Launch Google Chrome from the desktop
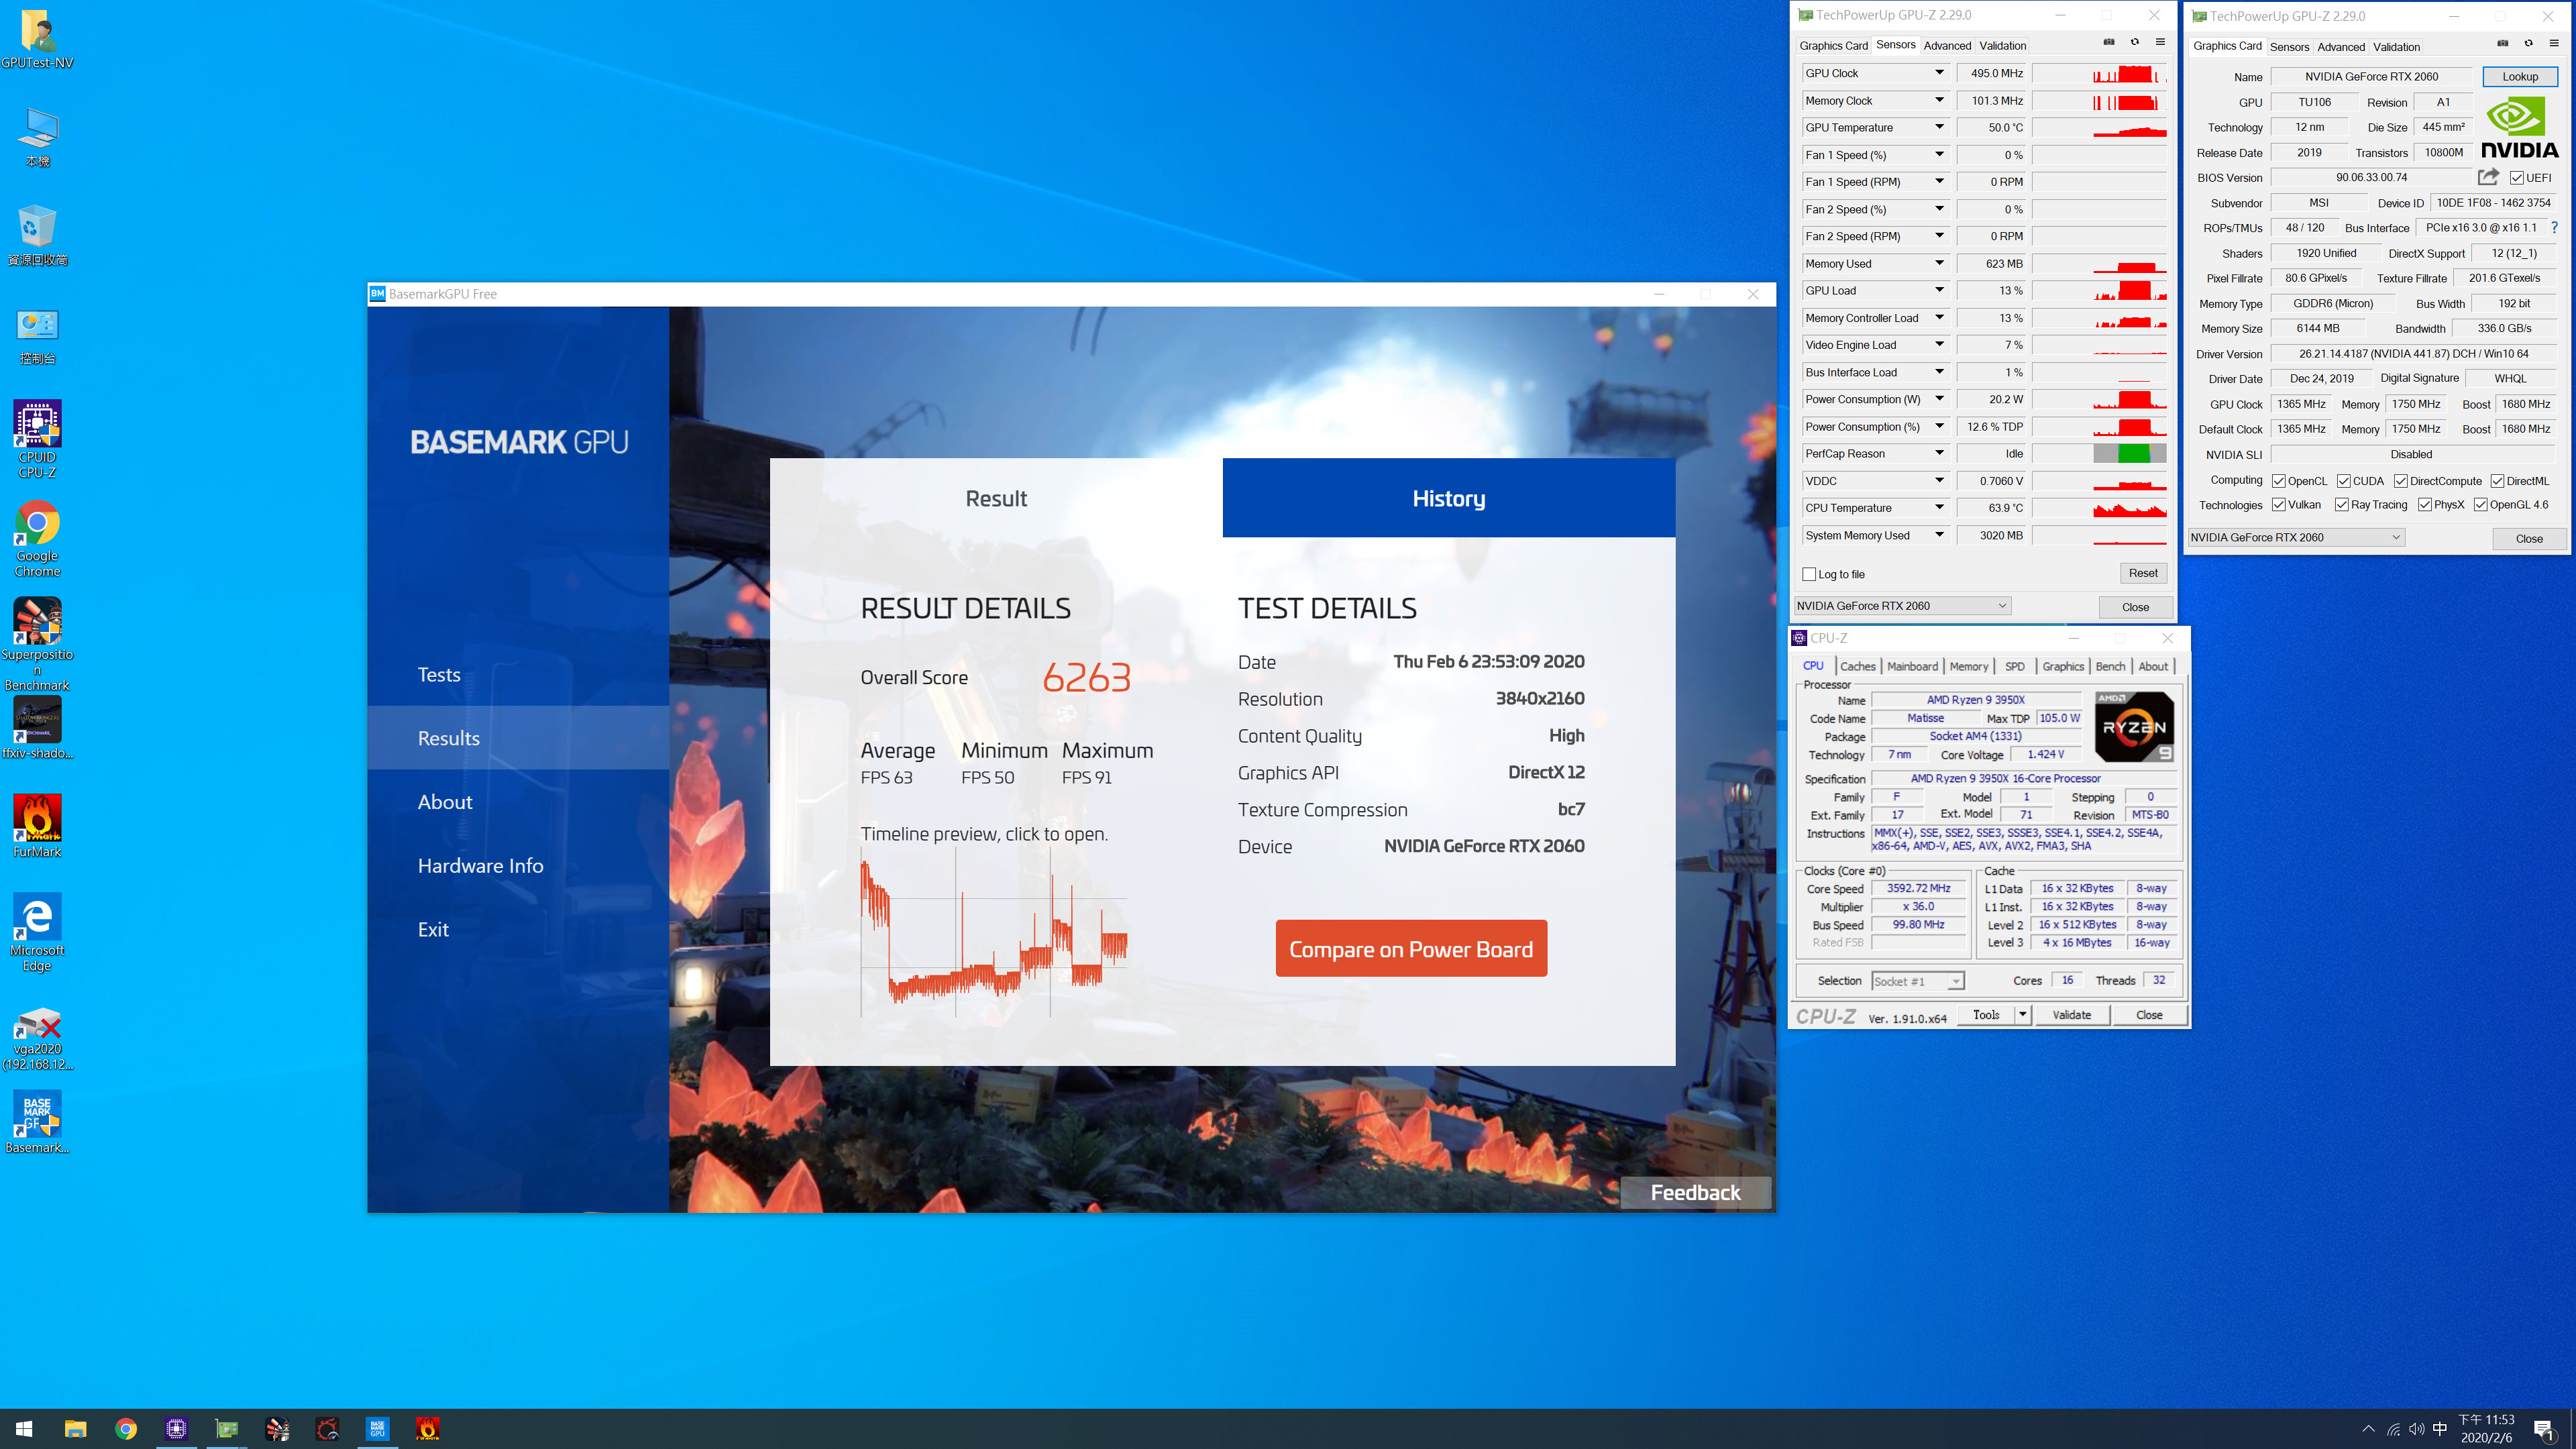 (x=37, y=538)
